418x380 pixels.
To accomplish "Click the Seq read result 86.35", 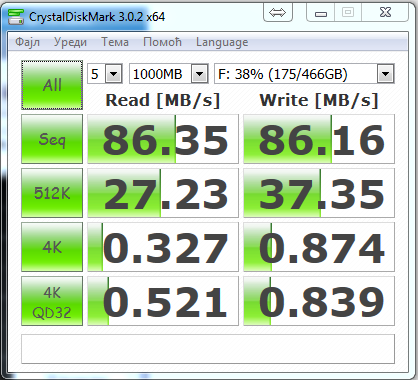I will click(163, 139).
